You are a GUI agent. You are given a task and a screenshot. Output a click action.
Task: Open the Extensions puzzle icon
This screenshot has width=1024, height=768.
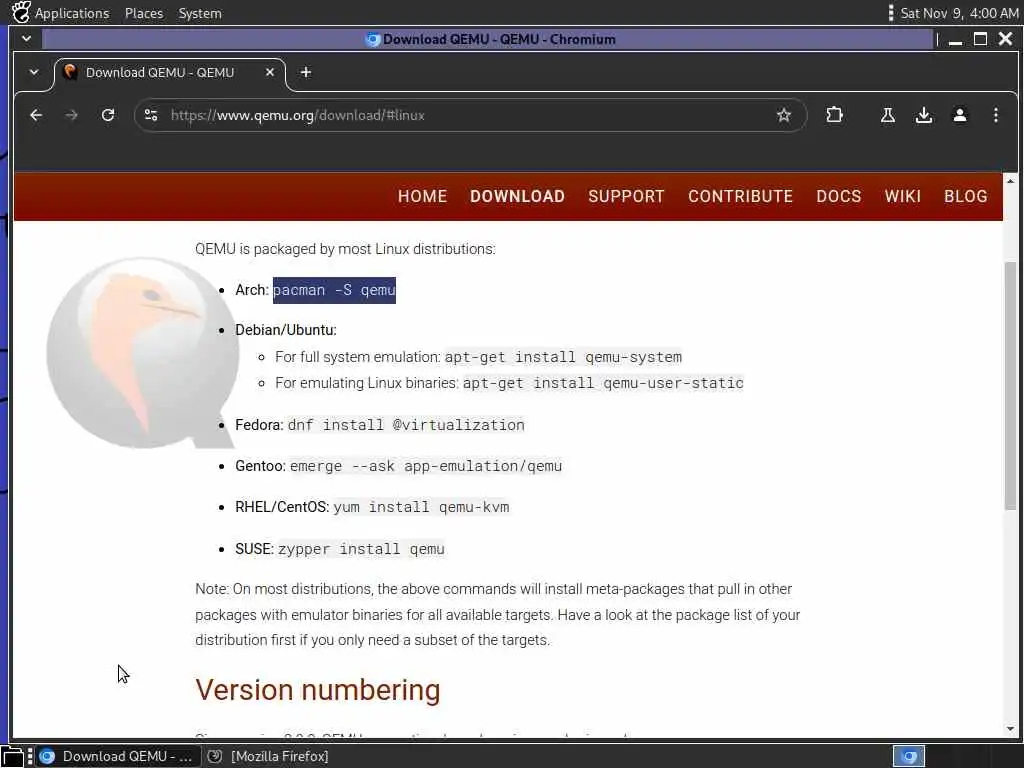click(834, 116)
